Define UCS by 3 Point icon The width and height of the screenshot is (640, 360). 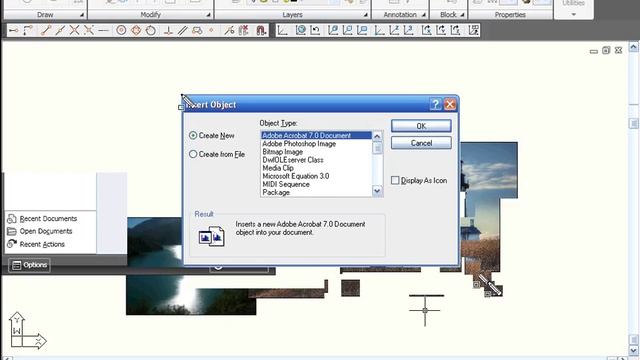click(409, 30)
